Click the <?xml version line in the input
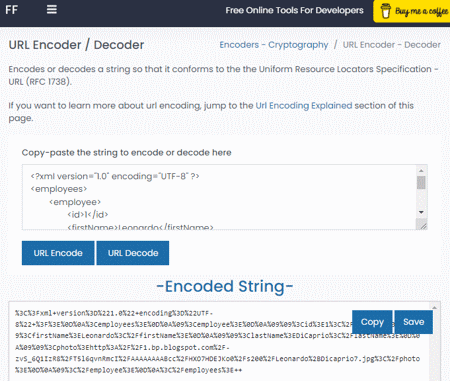 click(115, 176)
